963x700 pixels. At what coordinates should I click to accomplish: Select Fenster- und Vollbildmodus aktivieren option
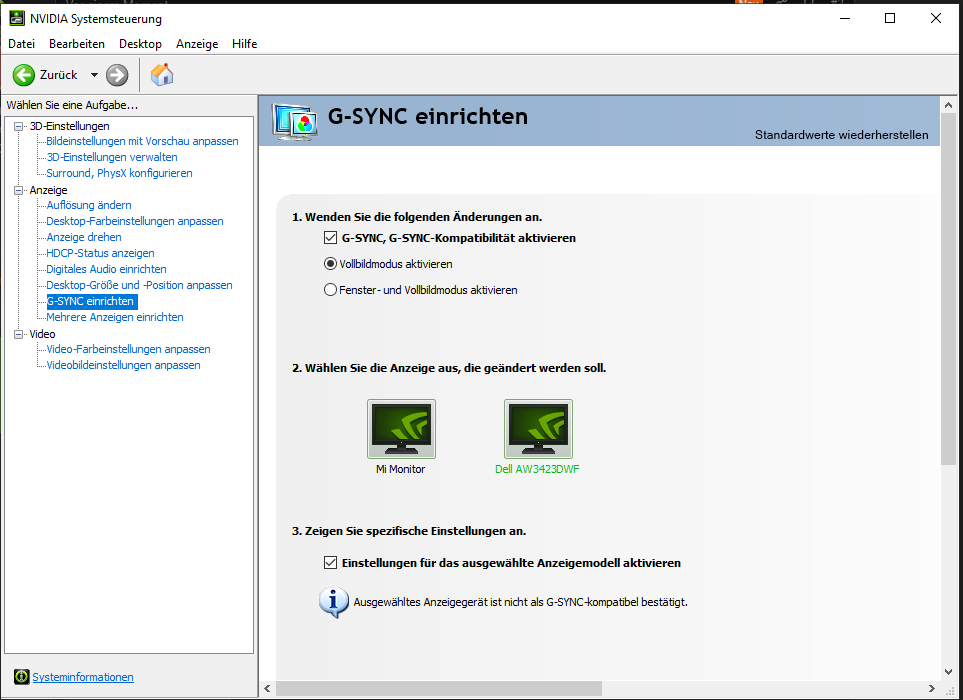pos(330,290)
